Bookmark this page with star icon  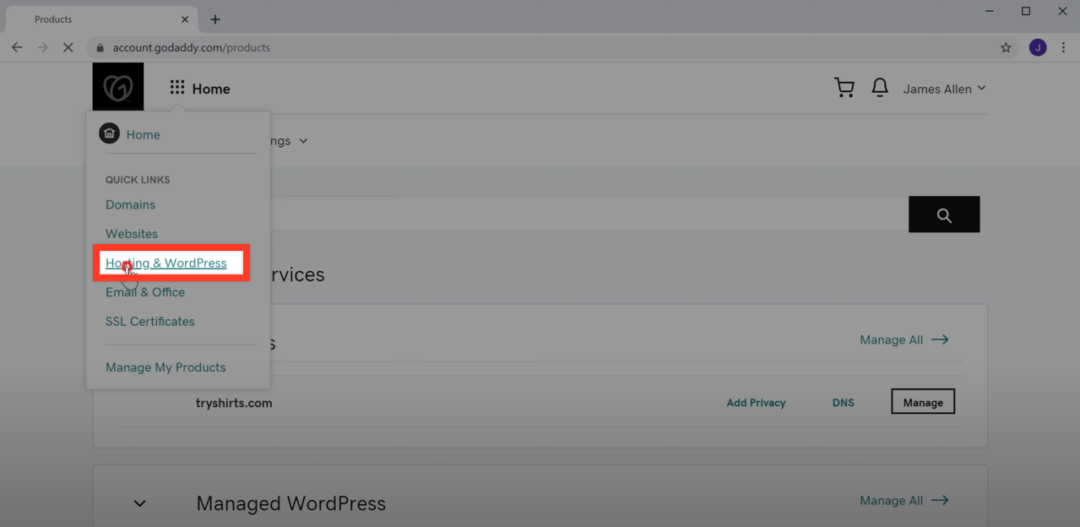[1006, 47]
